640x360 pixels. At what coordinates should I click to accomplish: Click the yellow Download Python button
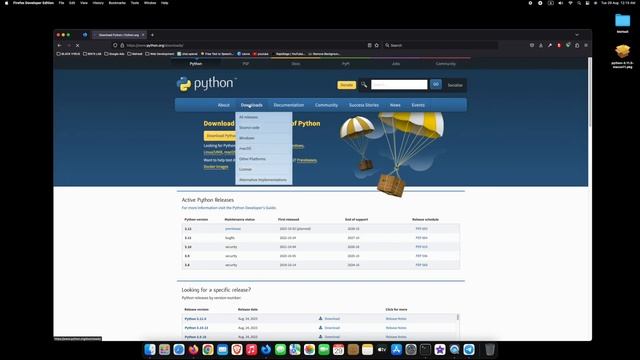pos(220,136)
